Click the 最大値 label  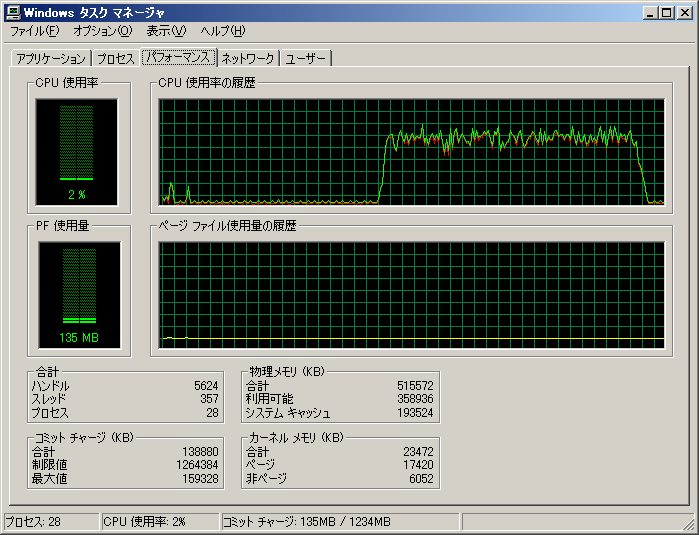pyautogui.click(x=49, y=479)
